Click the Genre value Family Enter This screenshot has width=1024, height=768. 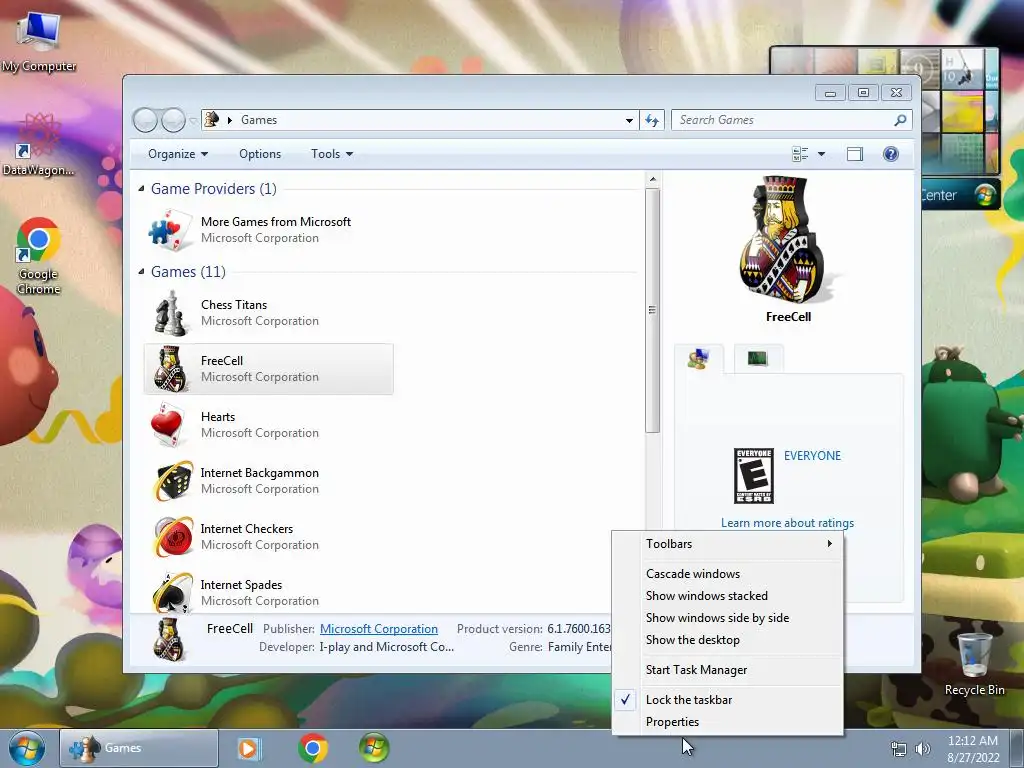tap(580, 647)
